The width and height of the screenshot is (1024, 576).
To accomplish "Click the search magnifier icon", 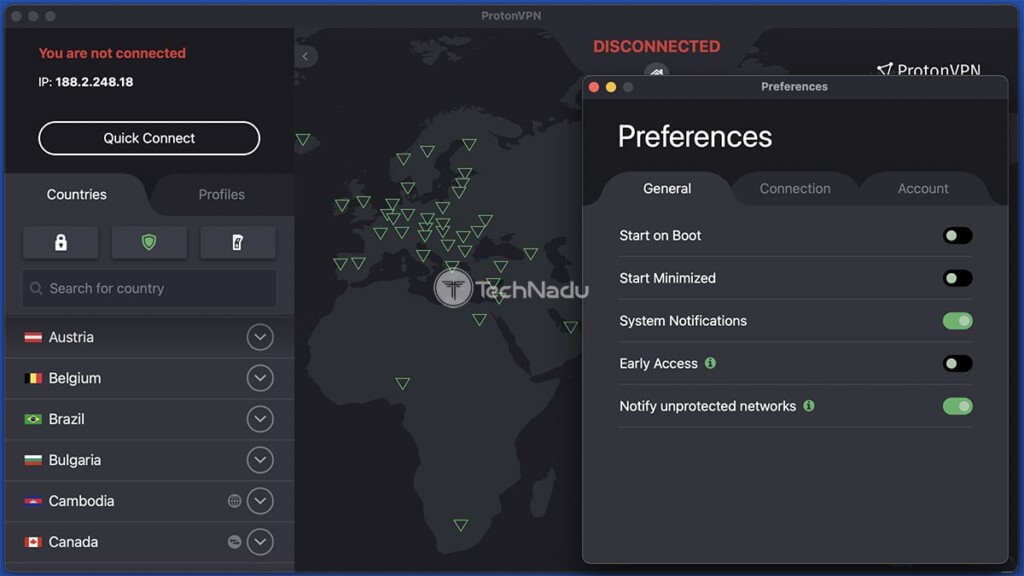I will (x=36, y=288).
